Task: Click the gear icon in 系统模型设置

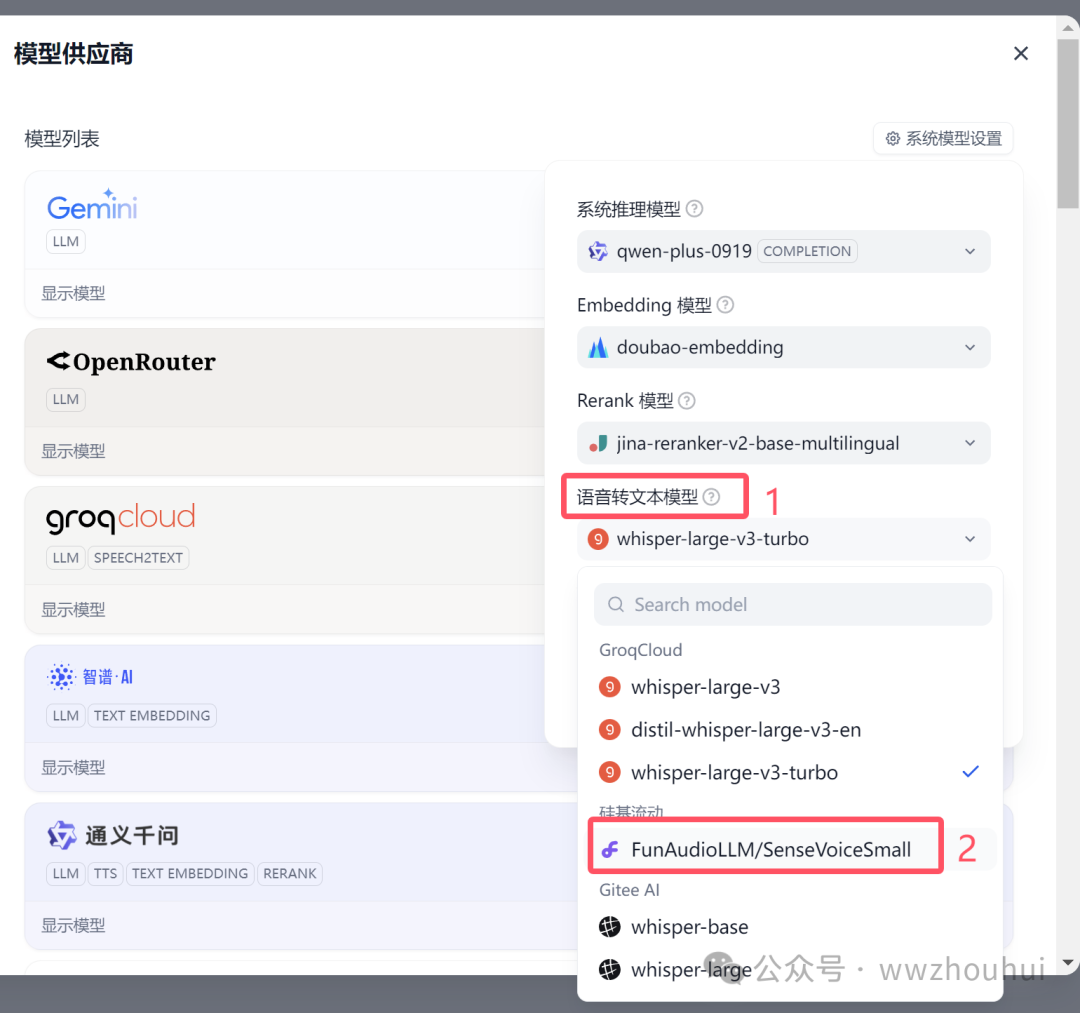Action: point(893,138)
